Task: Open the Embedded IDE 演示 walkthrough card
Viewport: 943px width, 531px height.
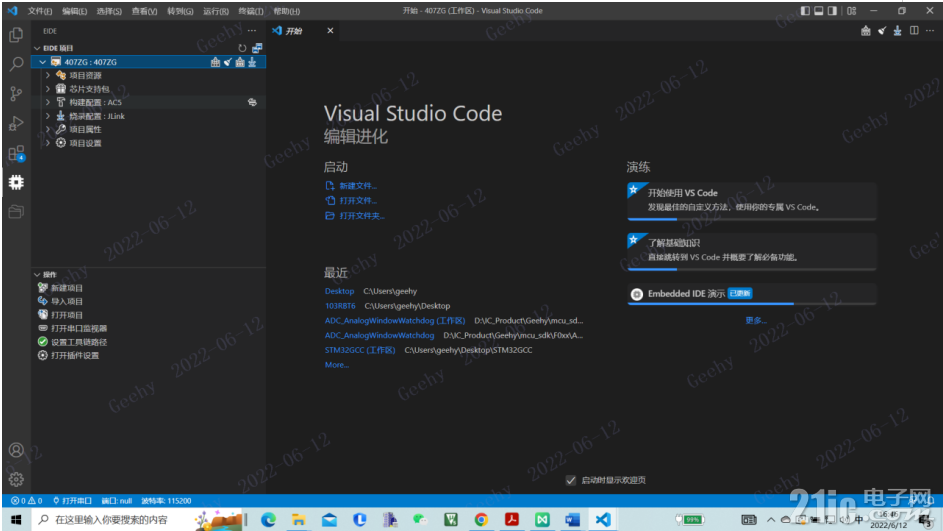Action: tap(751, 294)
